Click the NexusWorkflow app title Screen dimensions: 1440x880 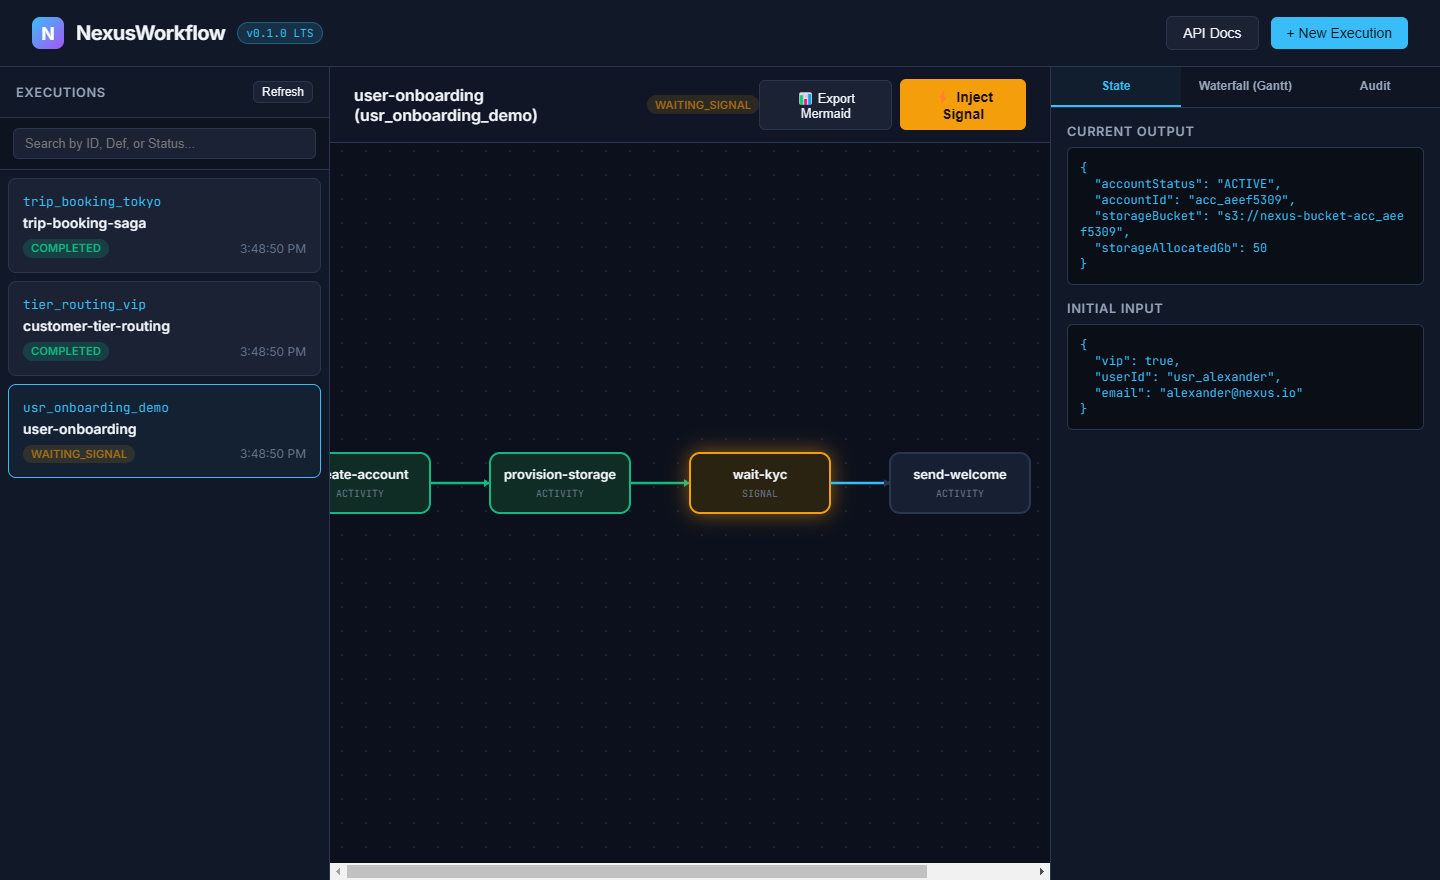tap(151, 33)
